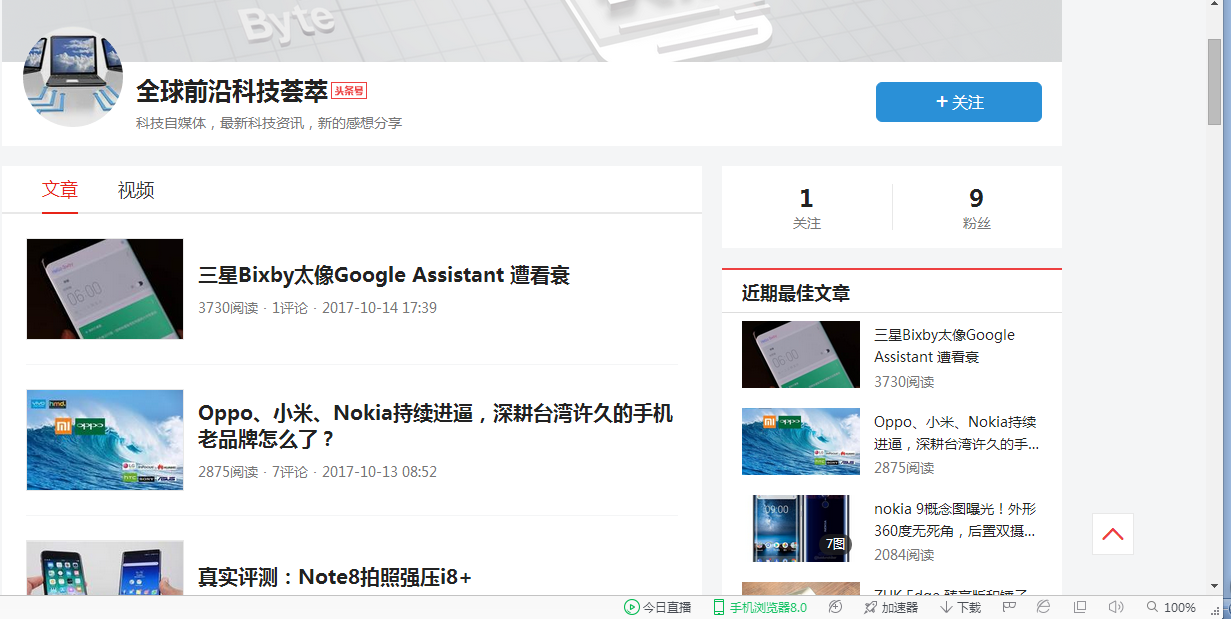
Task: Click sidebar ocean wave thumbnail
Action: [801, 441]
